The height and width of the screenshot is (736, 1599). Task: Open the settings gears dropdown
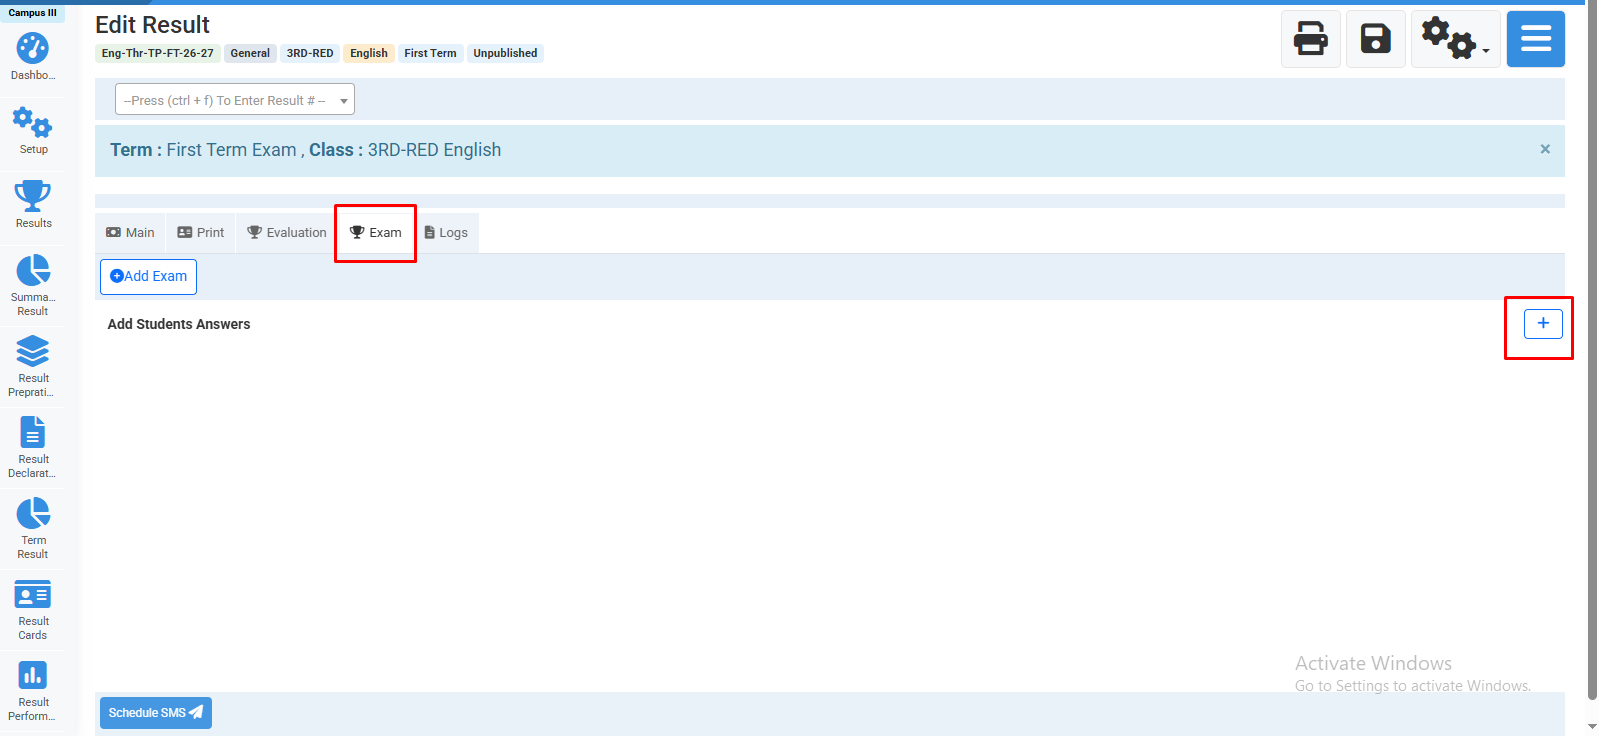pyautogui.click(x=1455, y=39)
